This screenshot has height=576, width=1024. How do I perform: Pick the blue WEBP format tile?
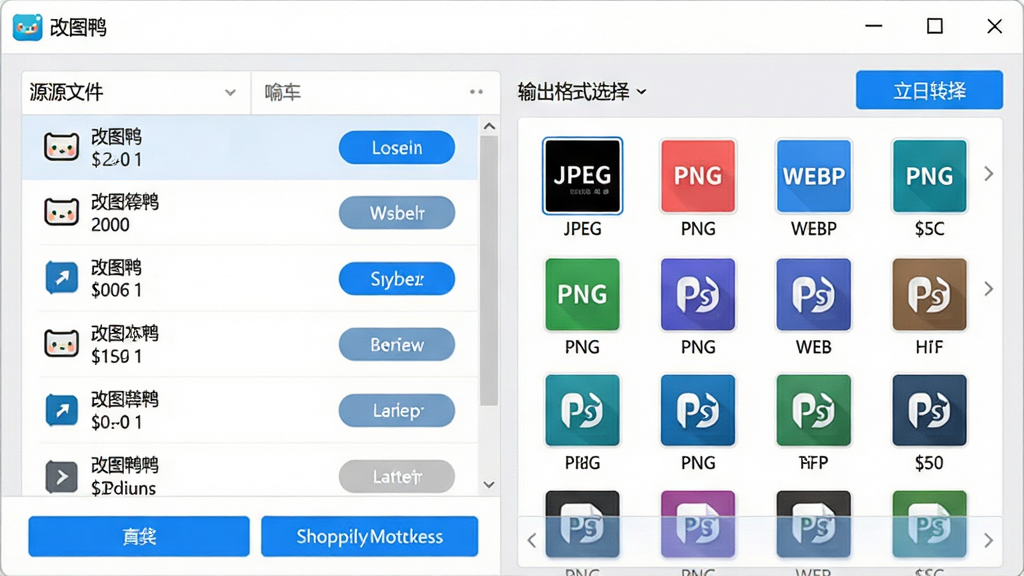[x=814, y=176]
